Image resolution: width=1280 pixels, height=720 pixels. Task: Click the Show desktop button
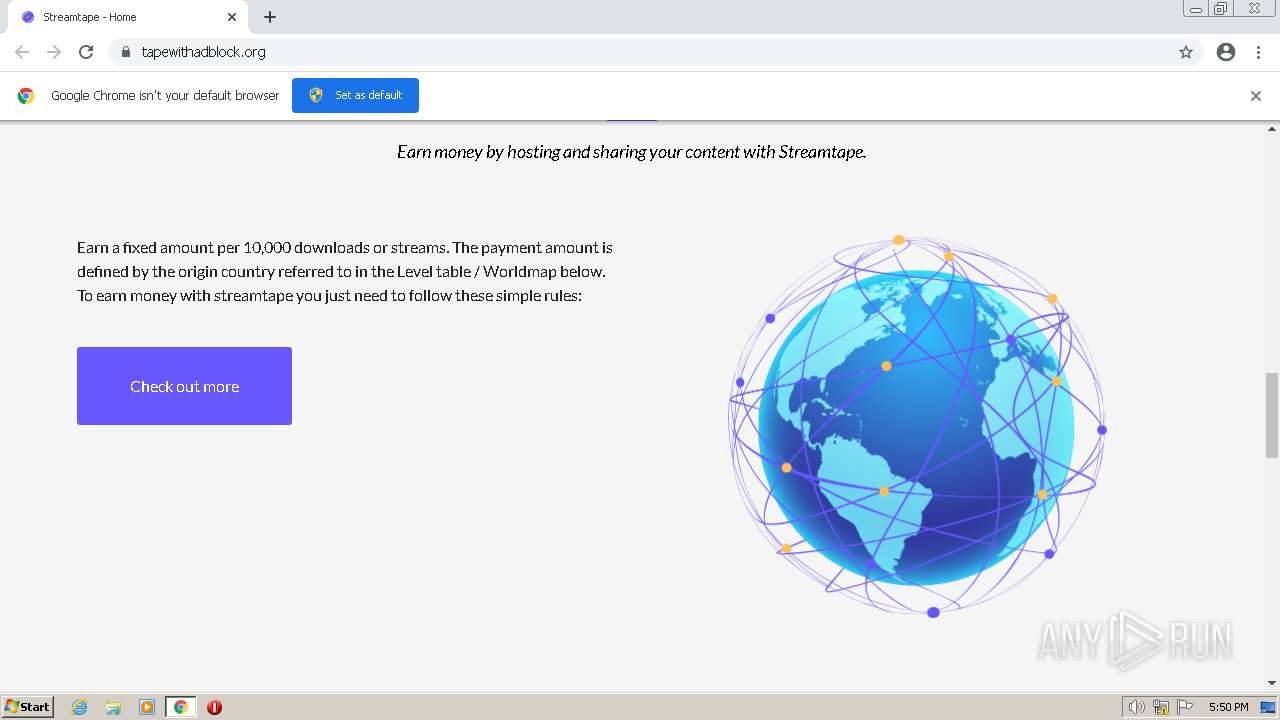[1269, 707]
